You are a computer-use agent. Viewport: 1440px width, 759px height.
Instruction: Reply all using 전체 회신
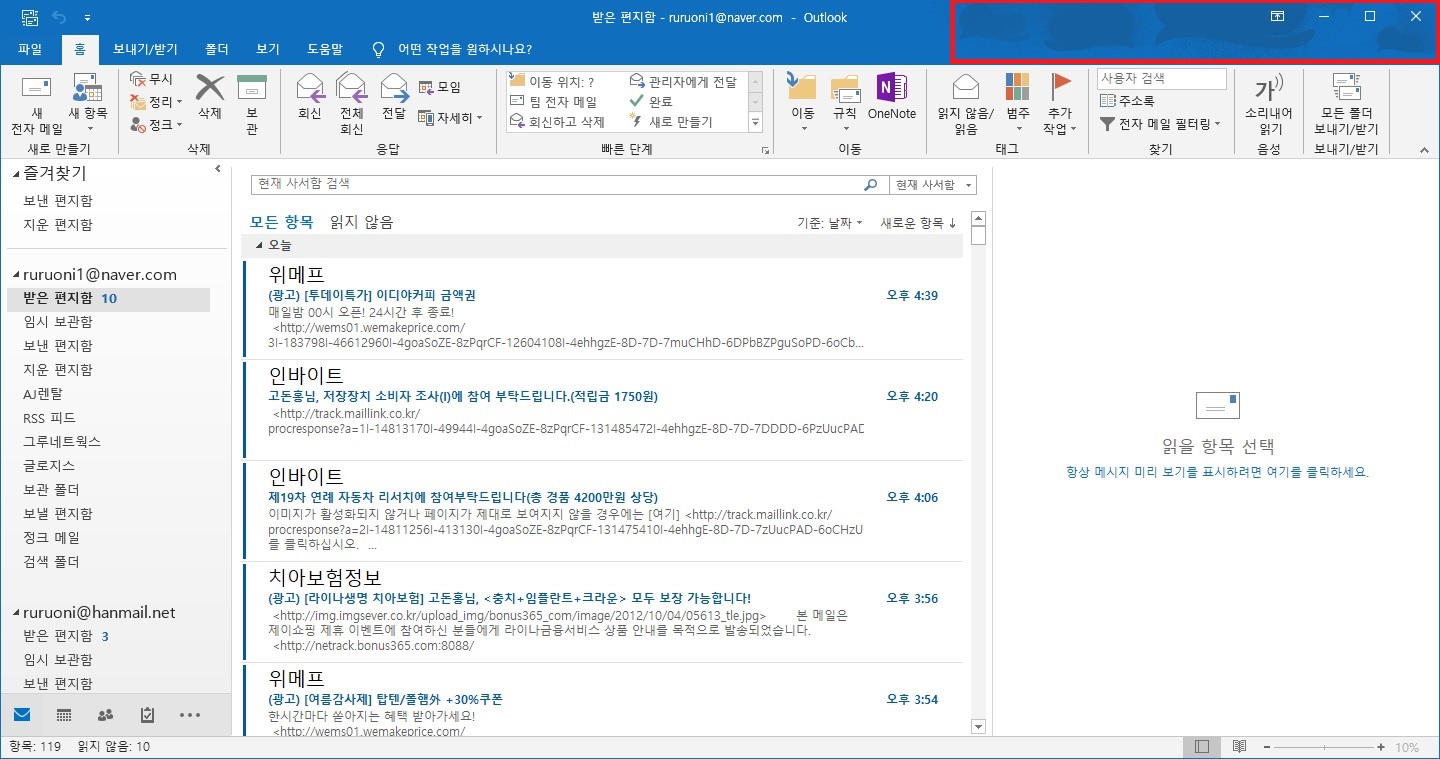(351, 105)
